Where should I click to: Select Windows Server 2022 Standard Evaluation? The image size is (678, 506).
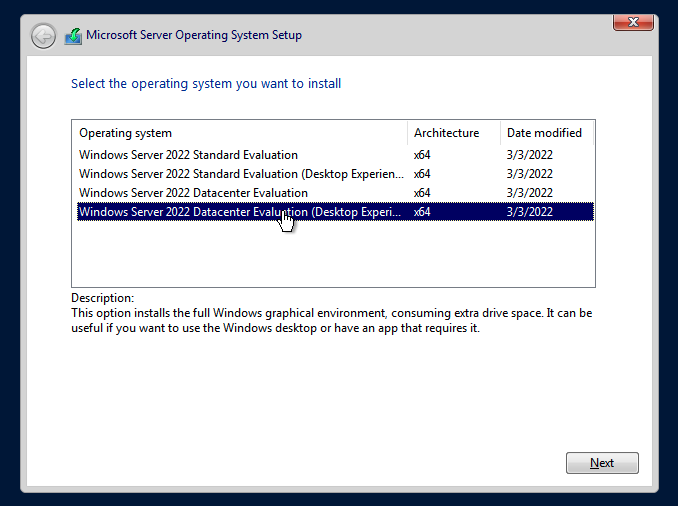pos(335,155)
